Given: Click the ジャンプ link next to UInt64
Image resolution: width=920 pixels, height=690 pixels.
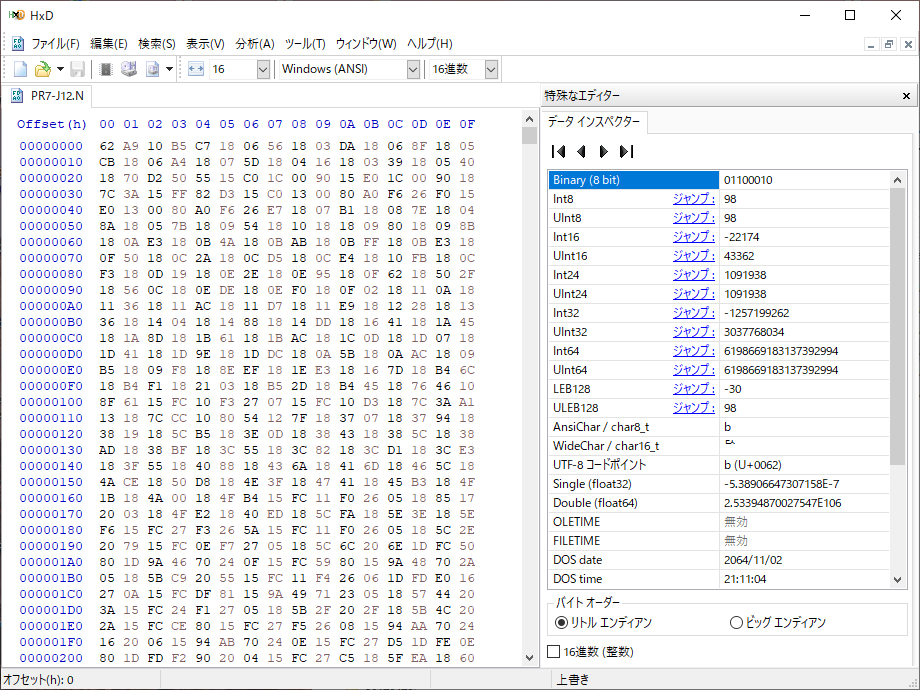Looking at the screenshot, I should [694, 370].
